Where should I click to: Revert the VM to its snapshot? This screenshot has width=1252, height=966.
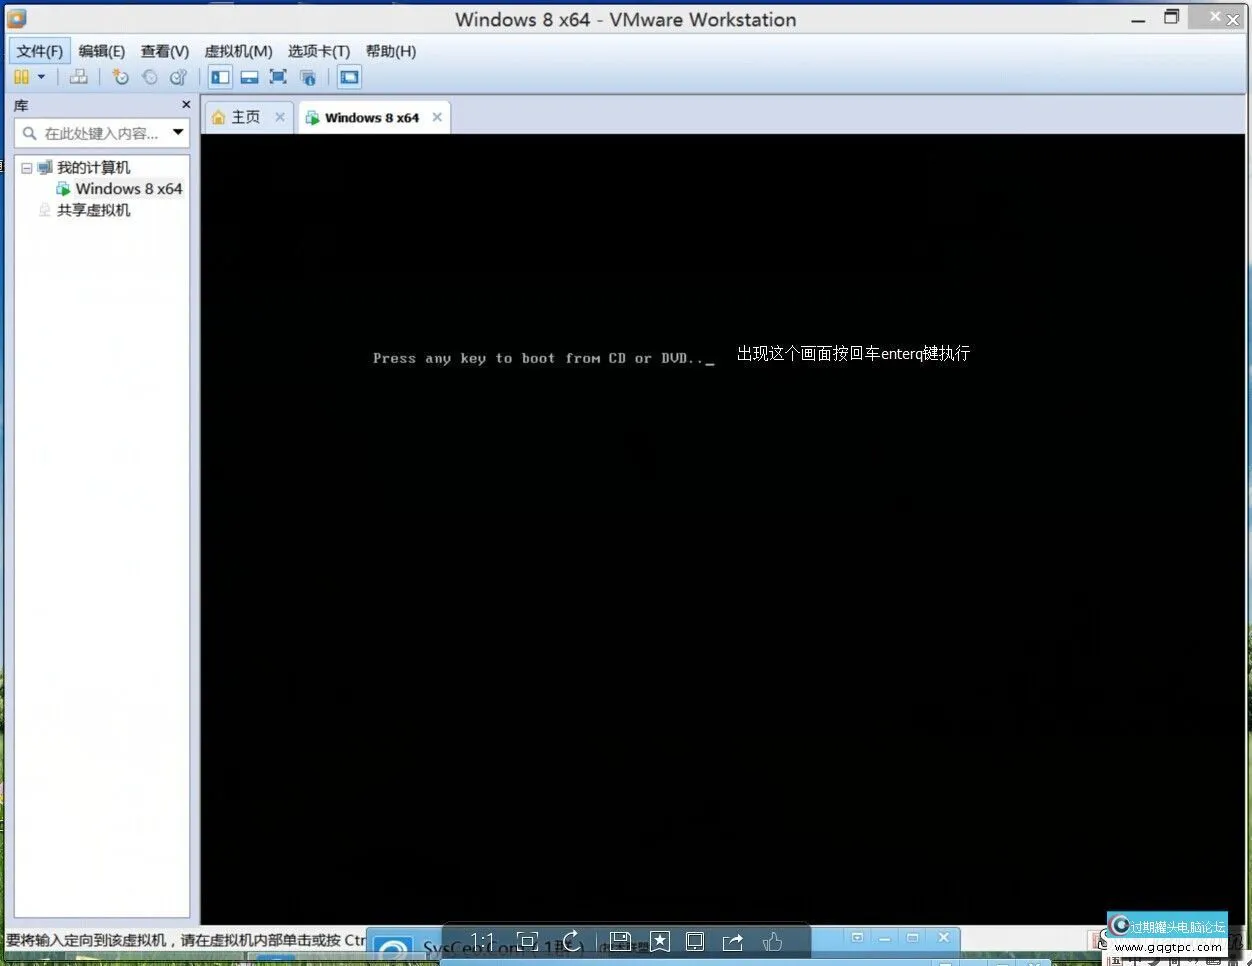coord(150,77)
